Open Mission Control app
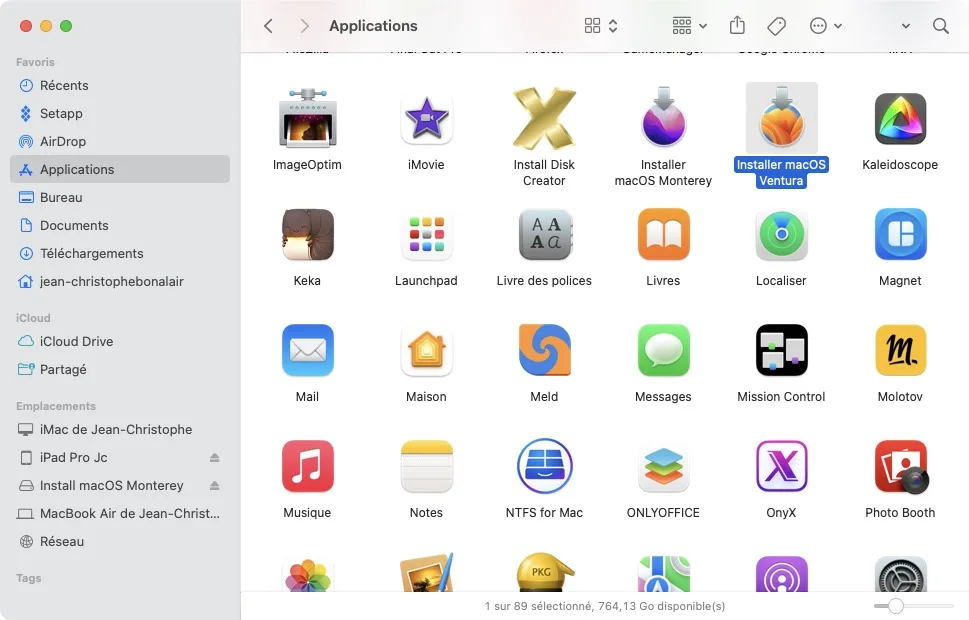969x620 pixels. pos(781,351)
